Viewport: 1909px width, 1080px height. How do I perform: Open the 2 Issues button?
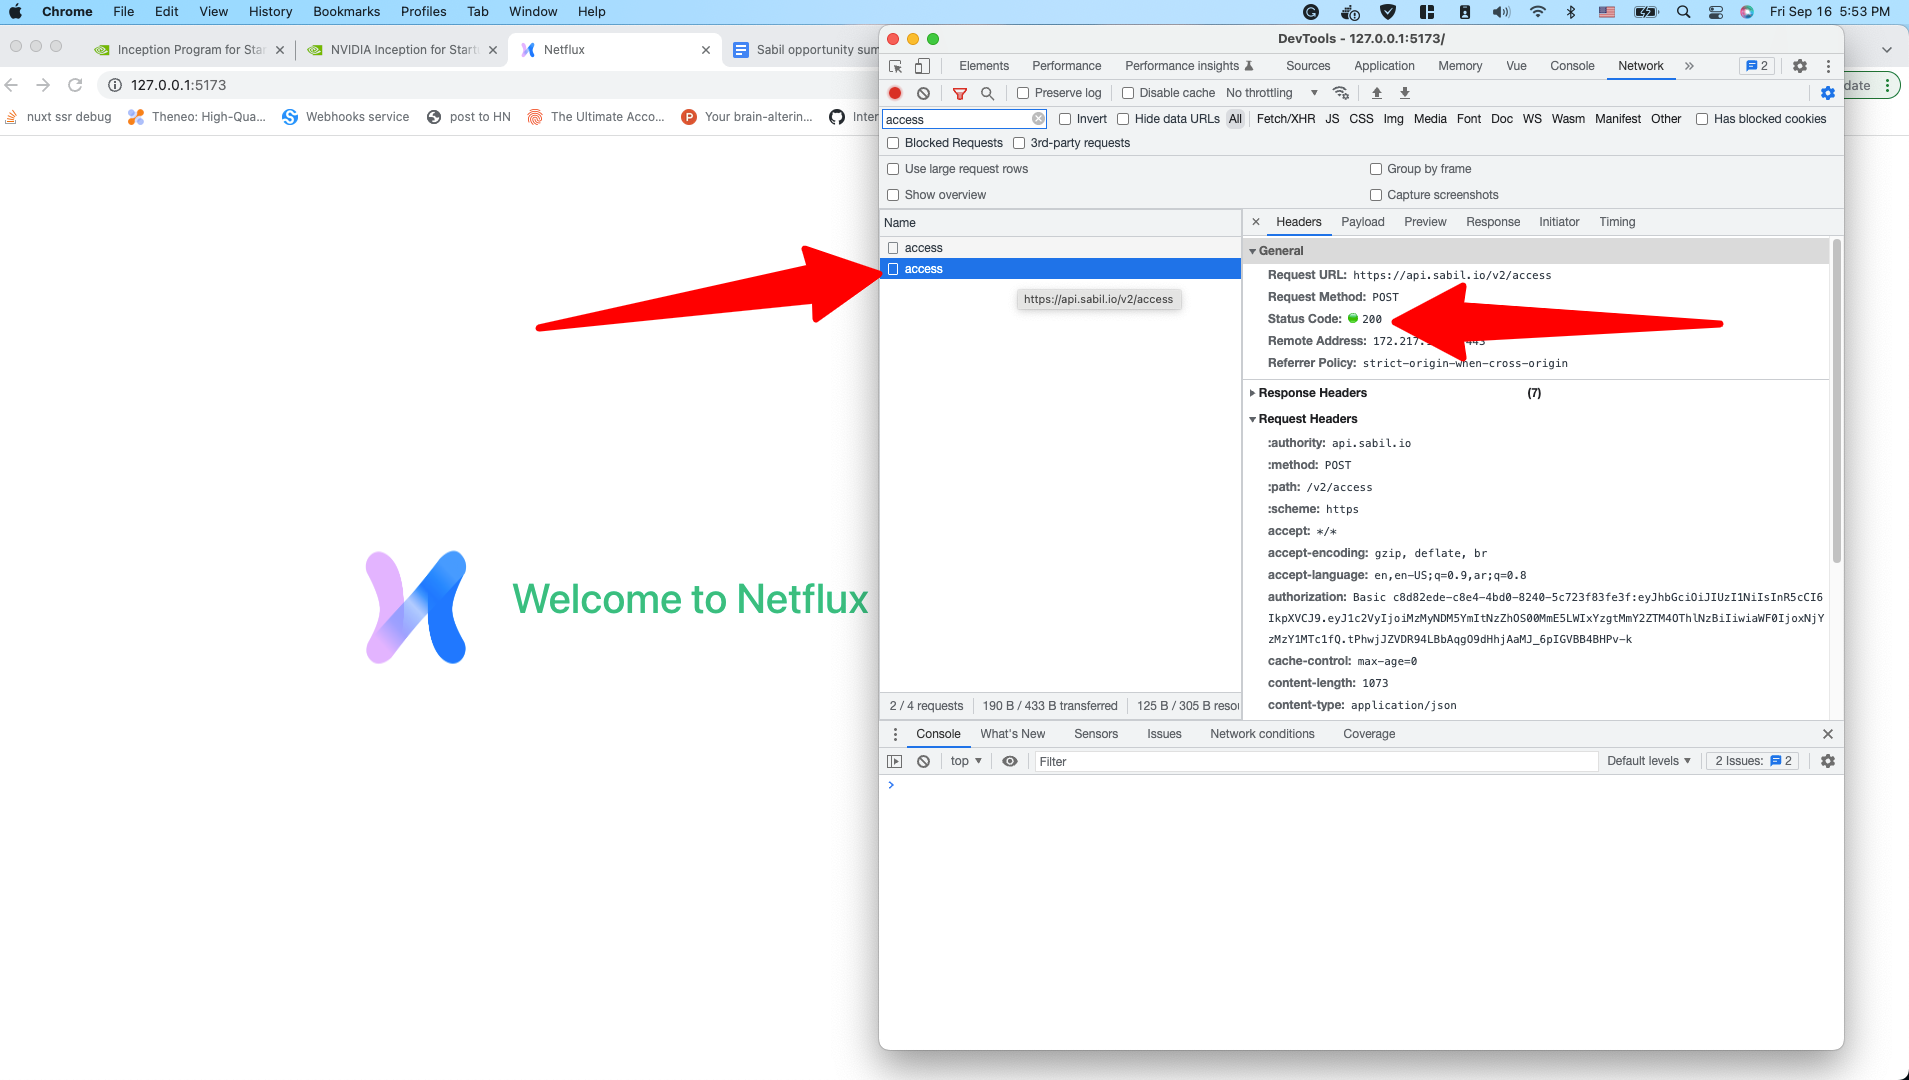coord(1753,761)
